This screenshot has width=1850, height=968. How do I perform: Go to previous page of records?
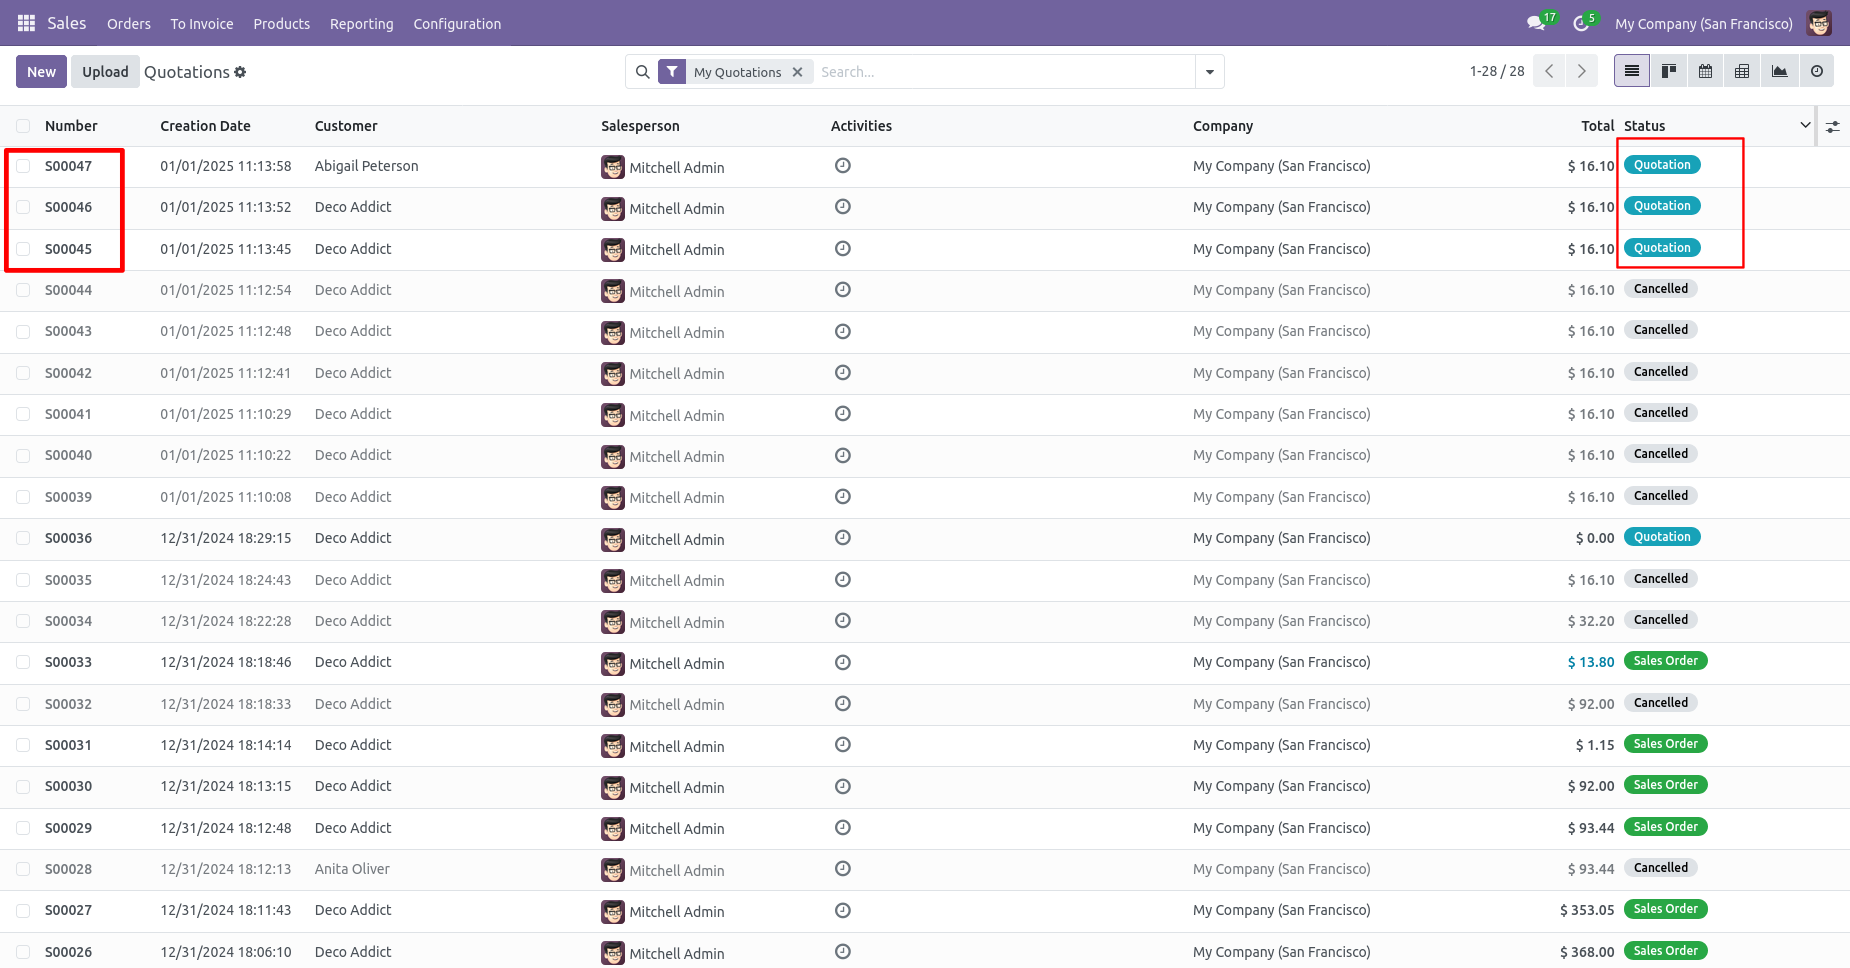[1549, 71]
